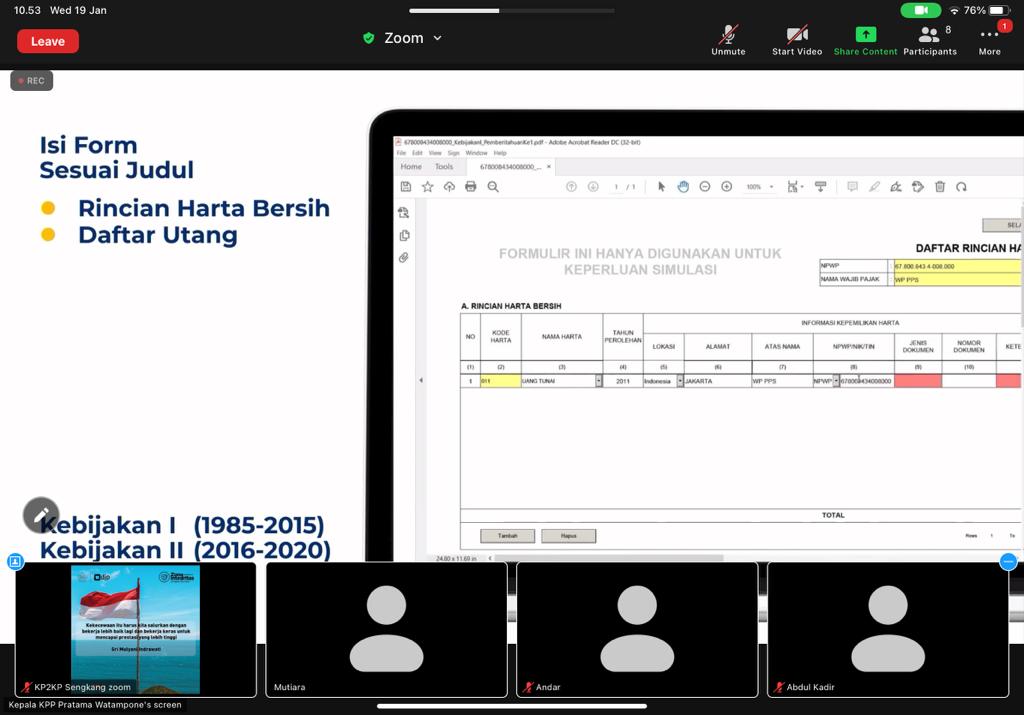Click the zoom-in plus icon in Acrobat
This screenshot has width=1024, height=715.
(x=727, y=187)
